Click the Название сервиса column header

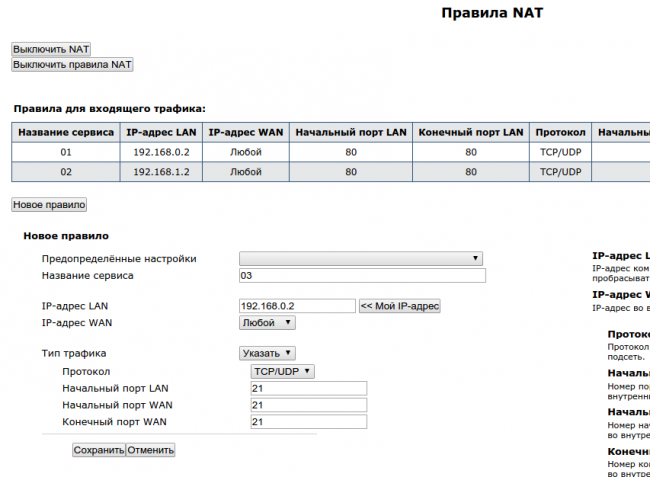coord(66,133)
